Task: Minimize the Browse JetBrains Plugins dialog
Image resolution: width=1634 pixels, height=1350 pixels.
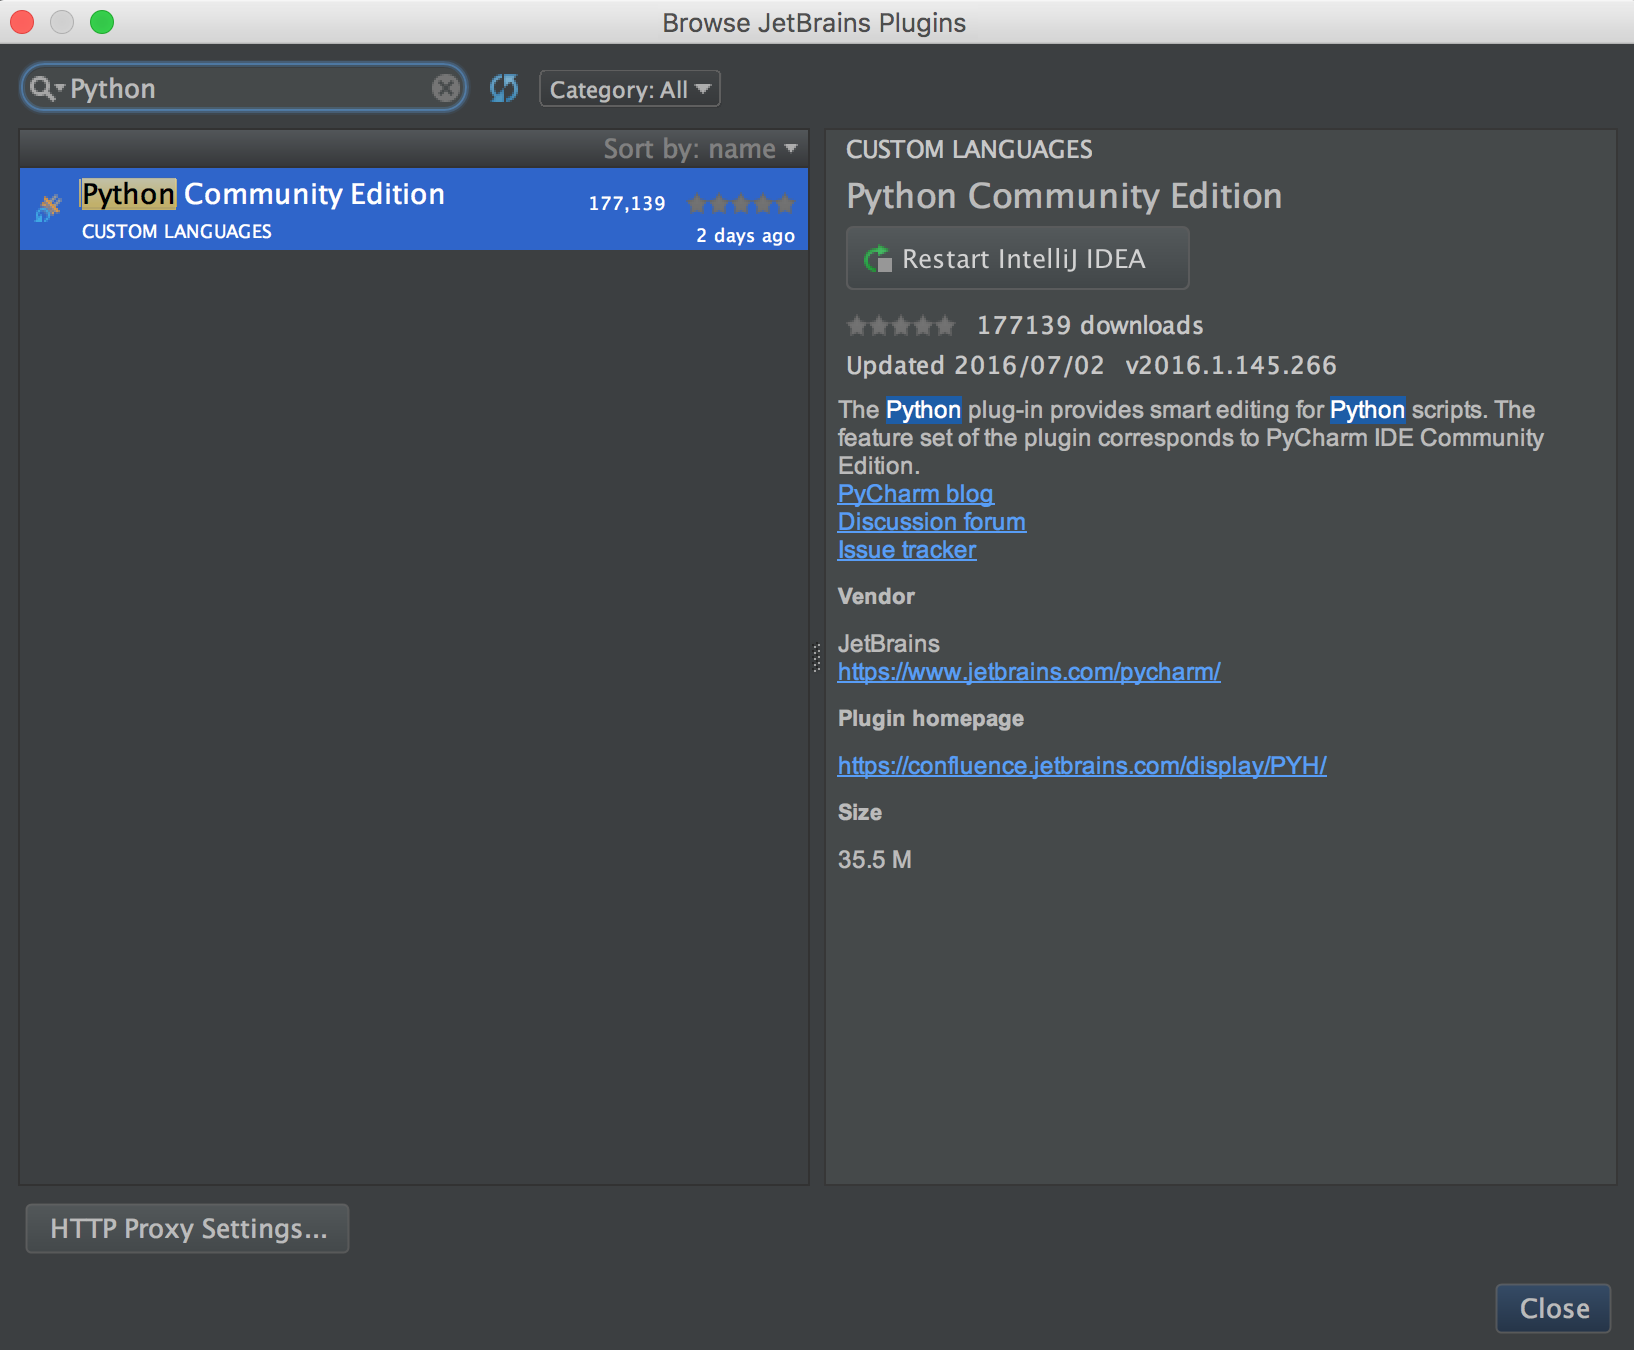Action: (61, 21)
